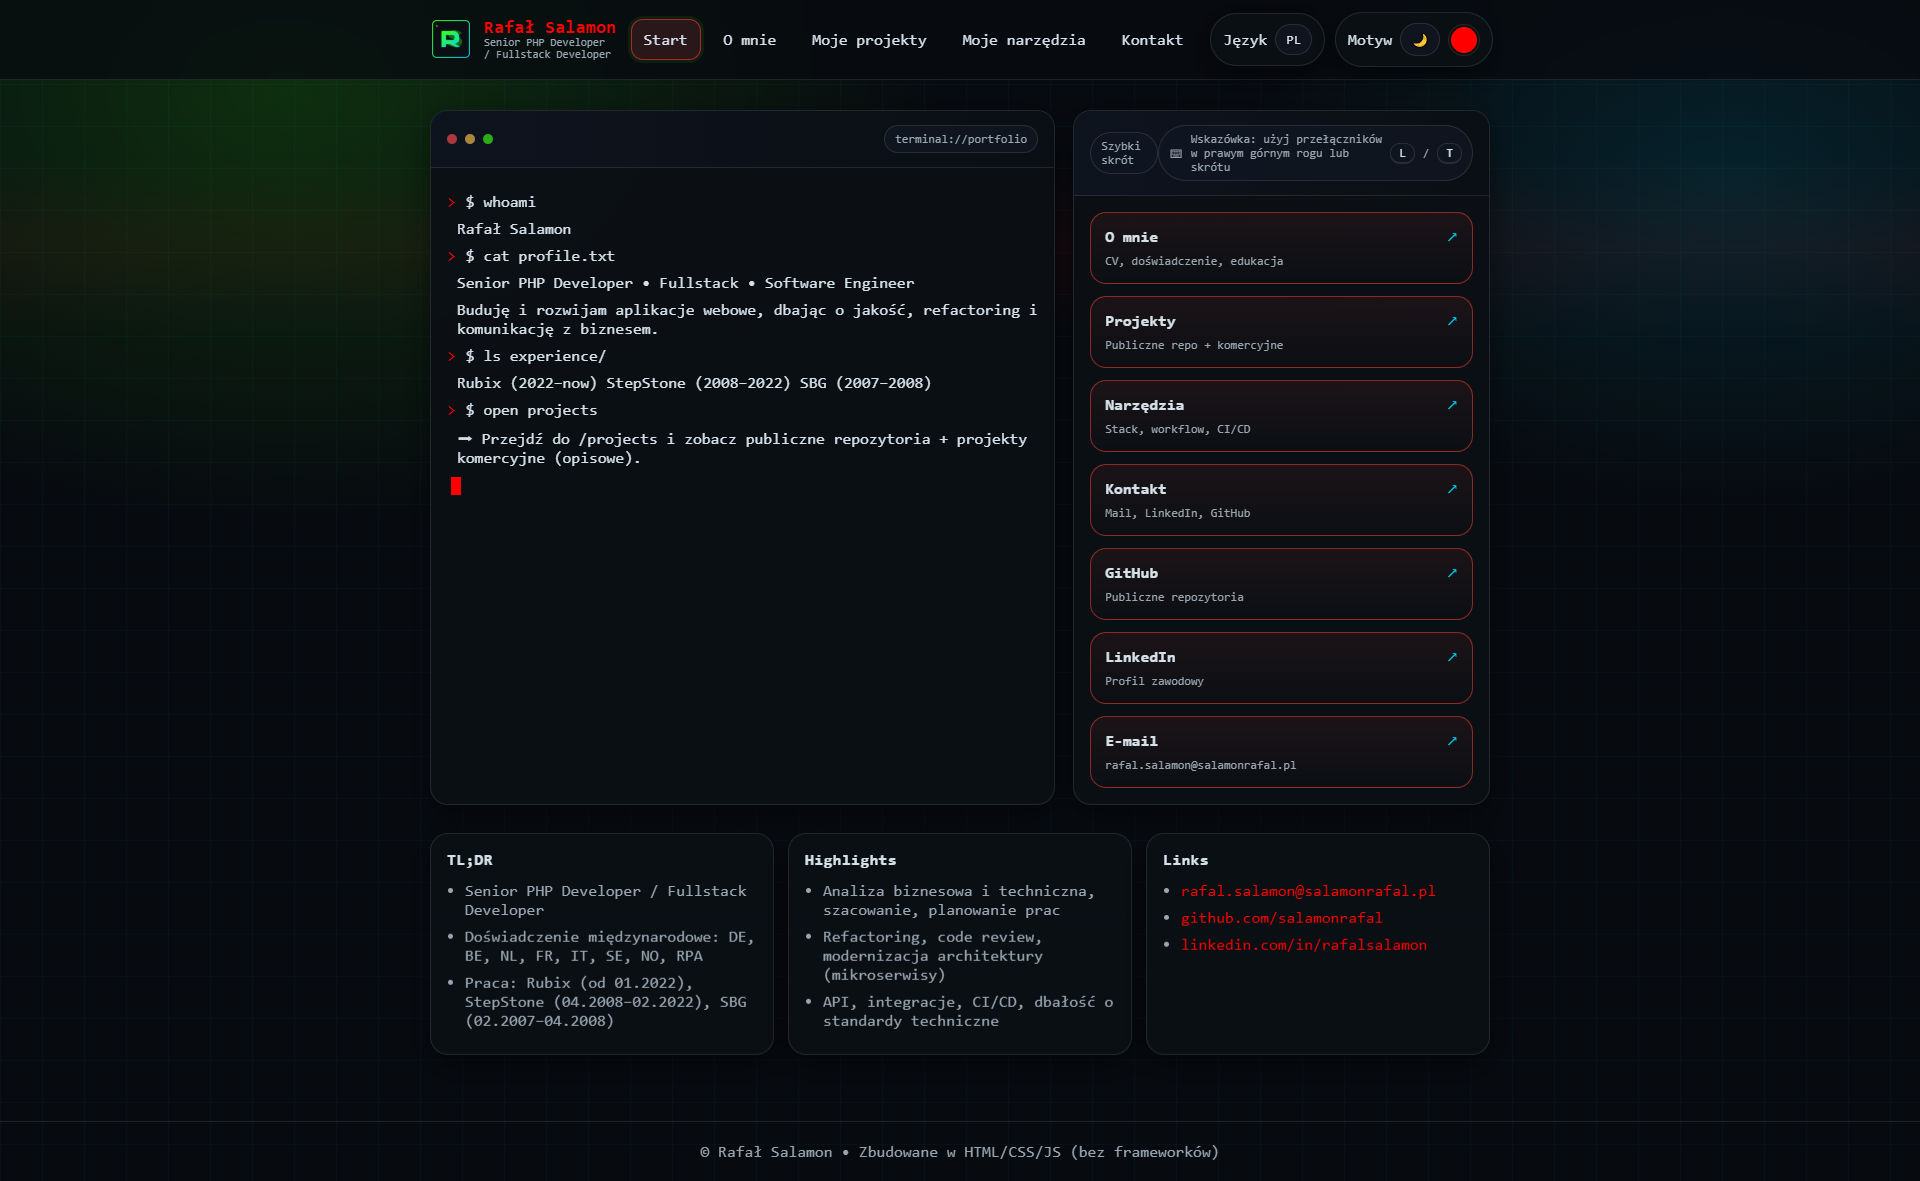Select Kontakt in the top navigation
Screen dimensions: 1920x1181
click(x=1152, y=40)
